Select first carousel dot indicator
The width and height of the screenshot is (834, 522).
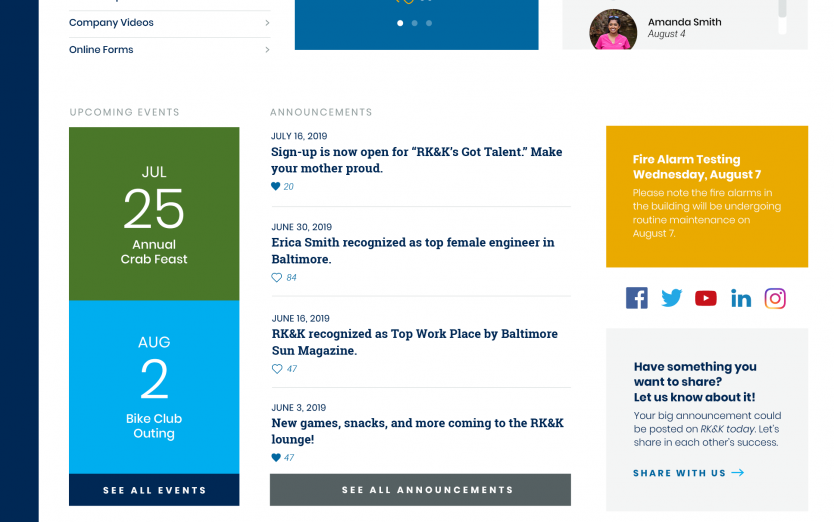click(400, 22)
